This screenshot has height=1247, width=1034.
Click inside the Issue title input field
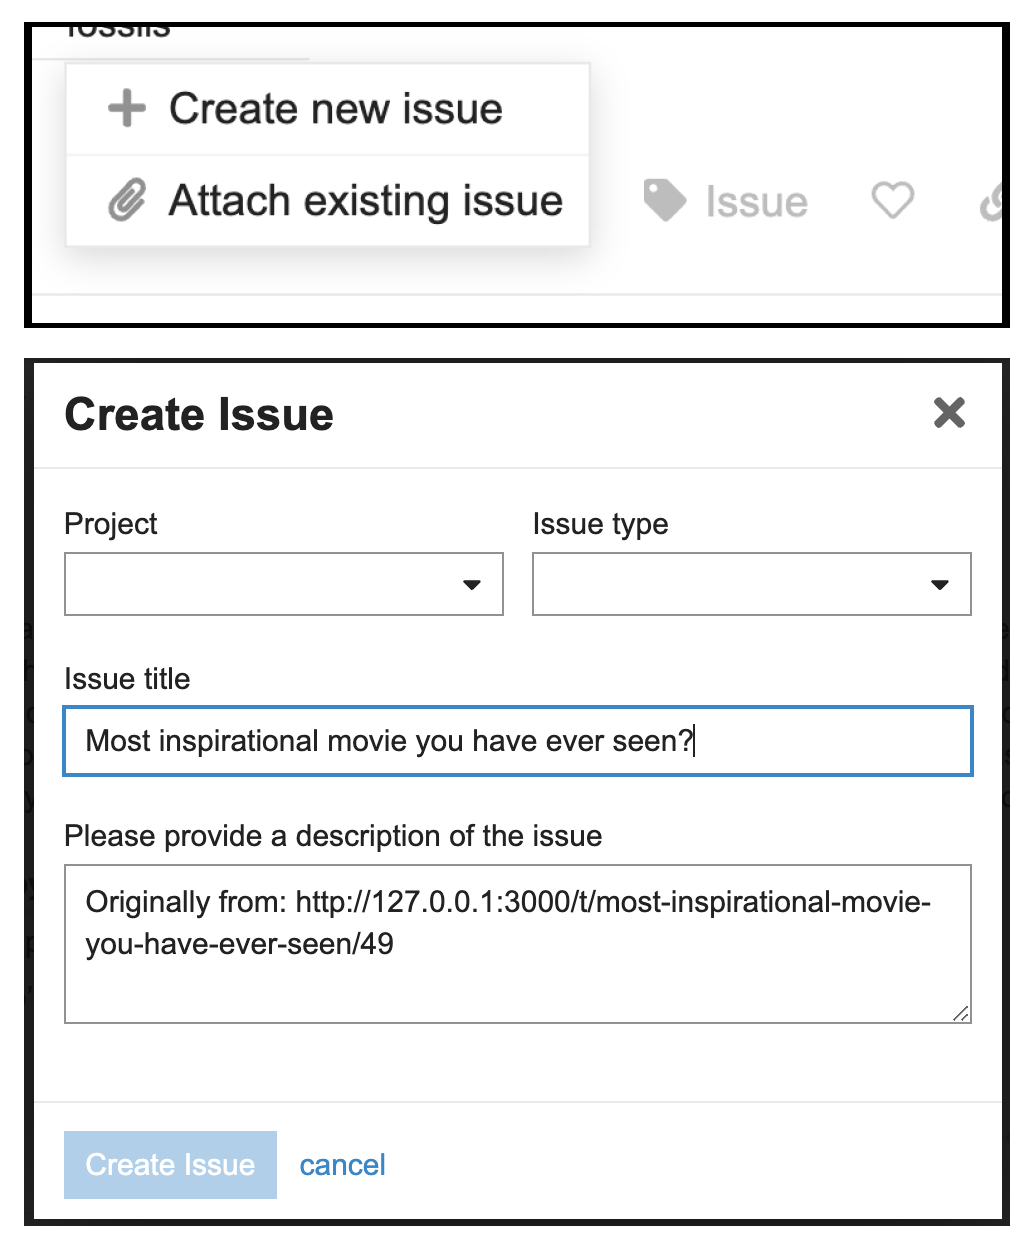tap(518, 741)
